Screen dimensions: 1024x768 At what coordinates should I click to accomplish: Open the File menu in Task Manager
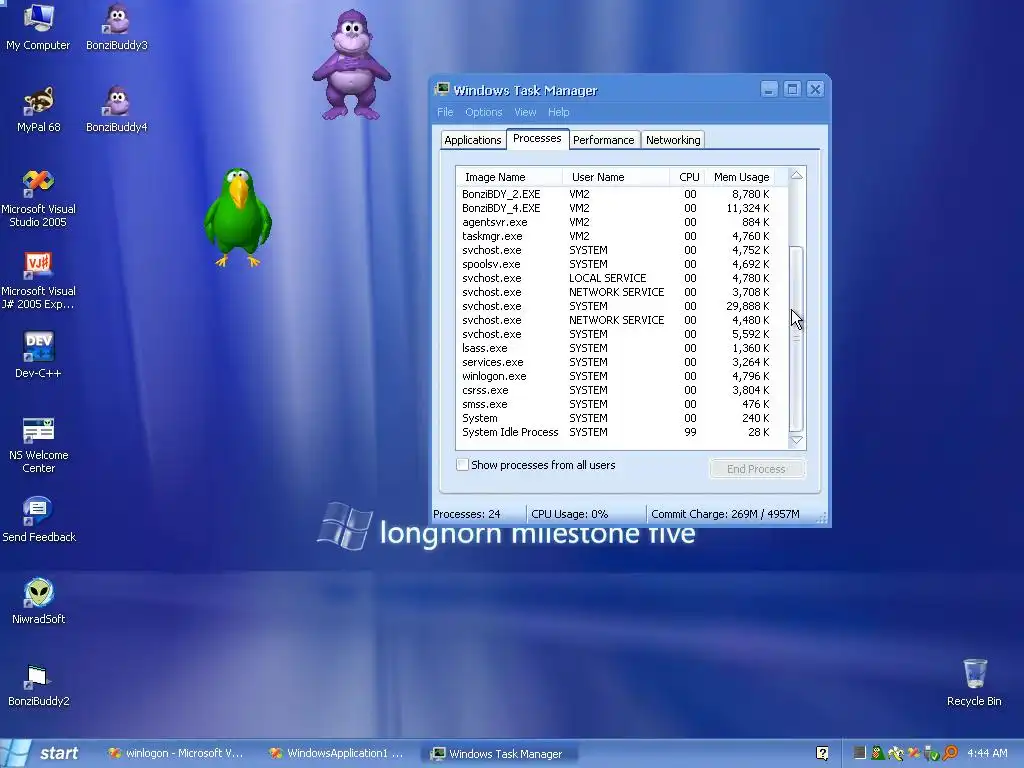point(445,112)
